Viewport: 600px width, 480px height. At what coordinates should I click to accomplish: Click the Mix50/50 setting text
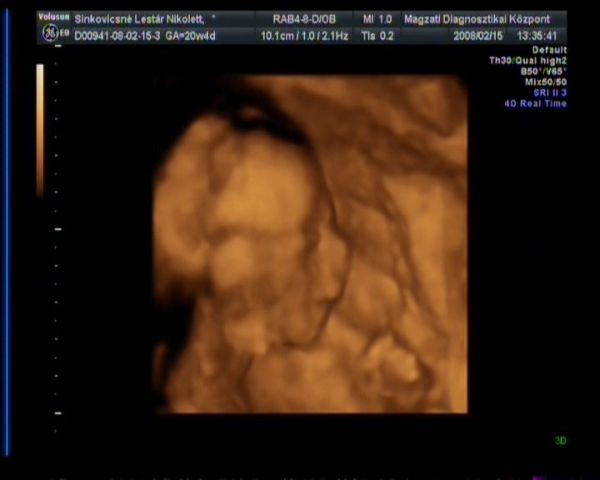(545, 82)
